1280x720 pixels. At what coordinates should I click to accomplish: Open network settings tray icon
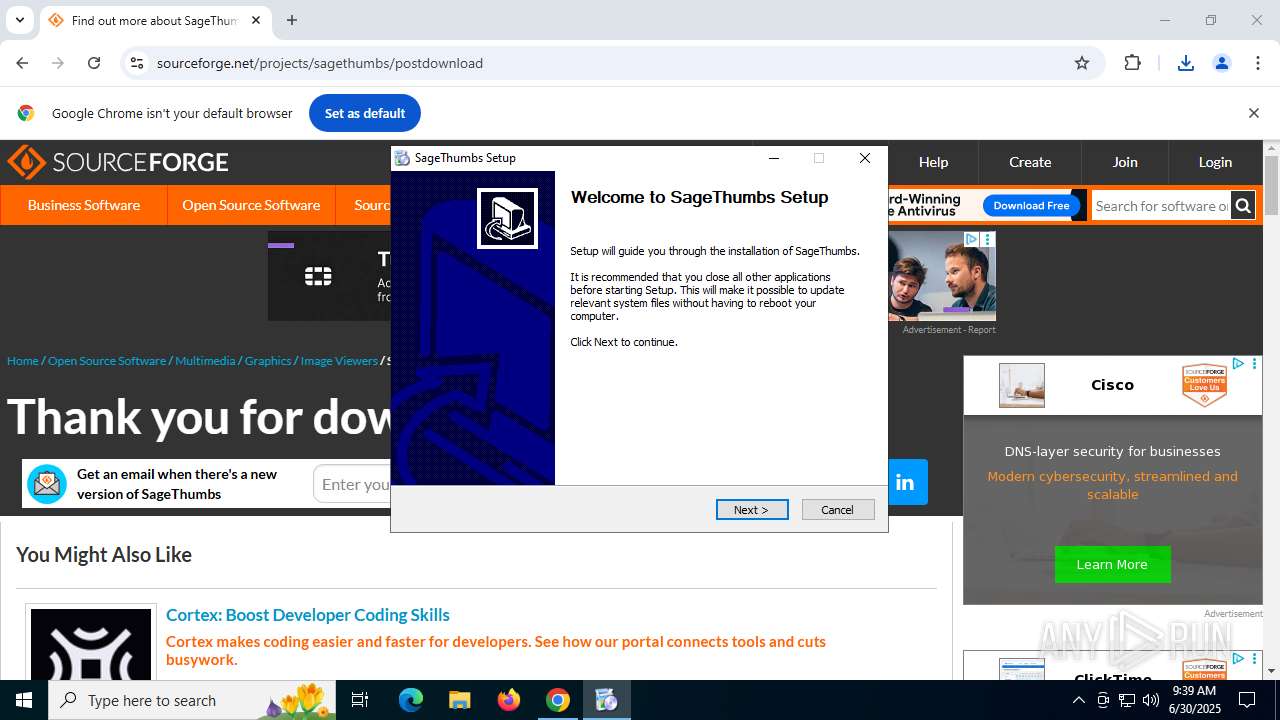[x=1126, y=700]
